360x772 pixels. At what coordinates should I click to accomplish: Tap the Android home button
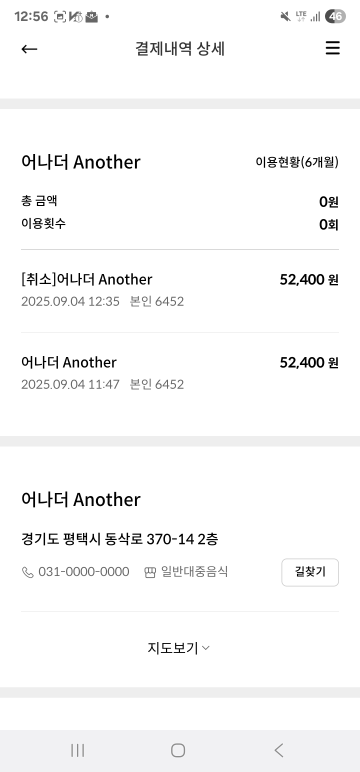click(178, 750)
